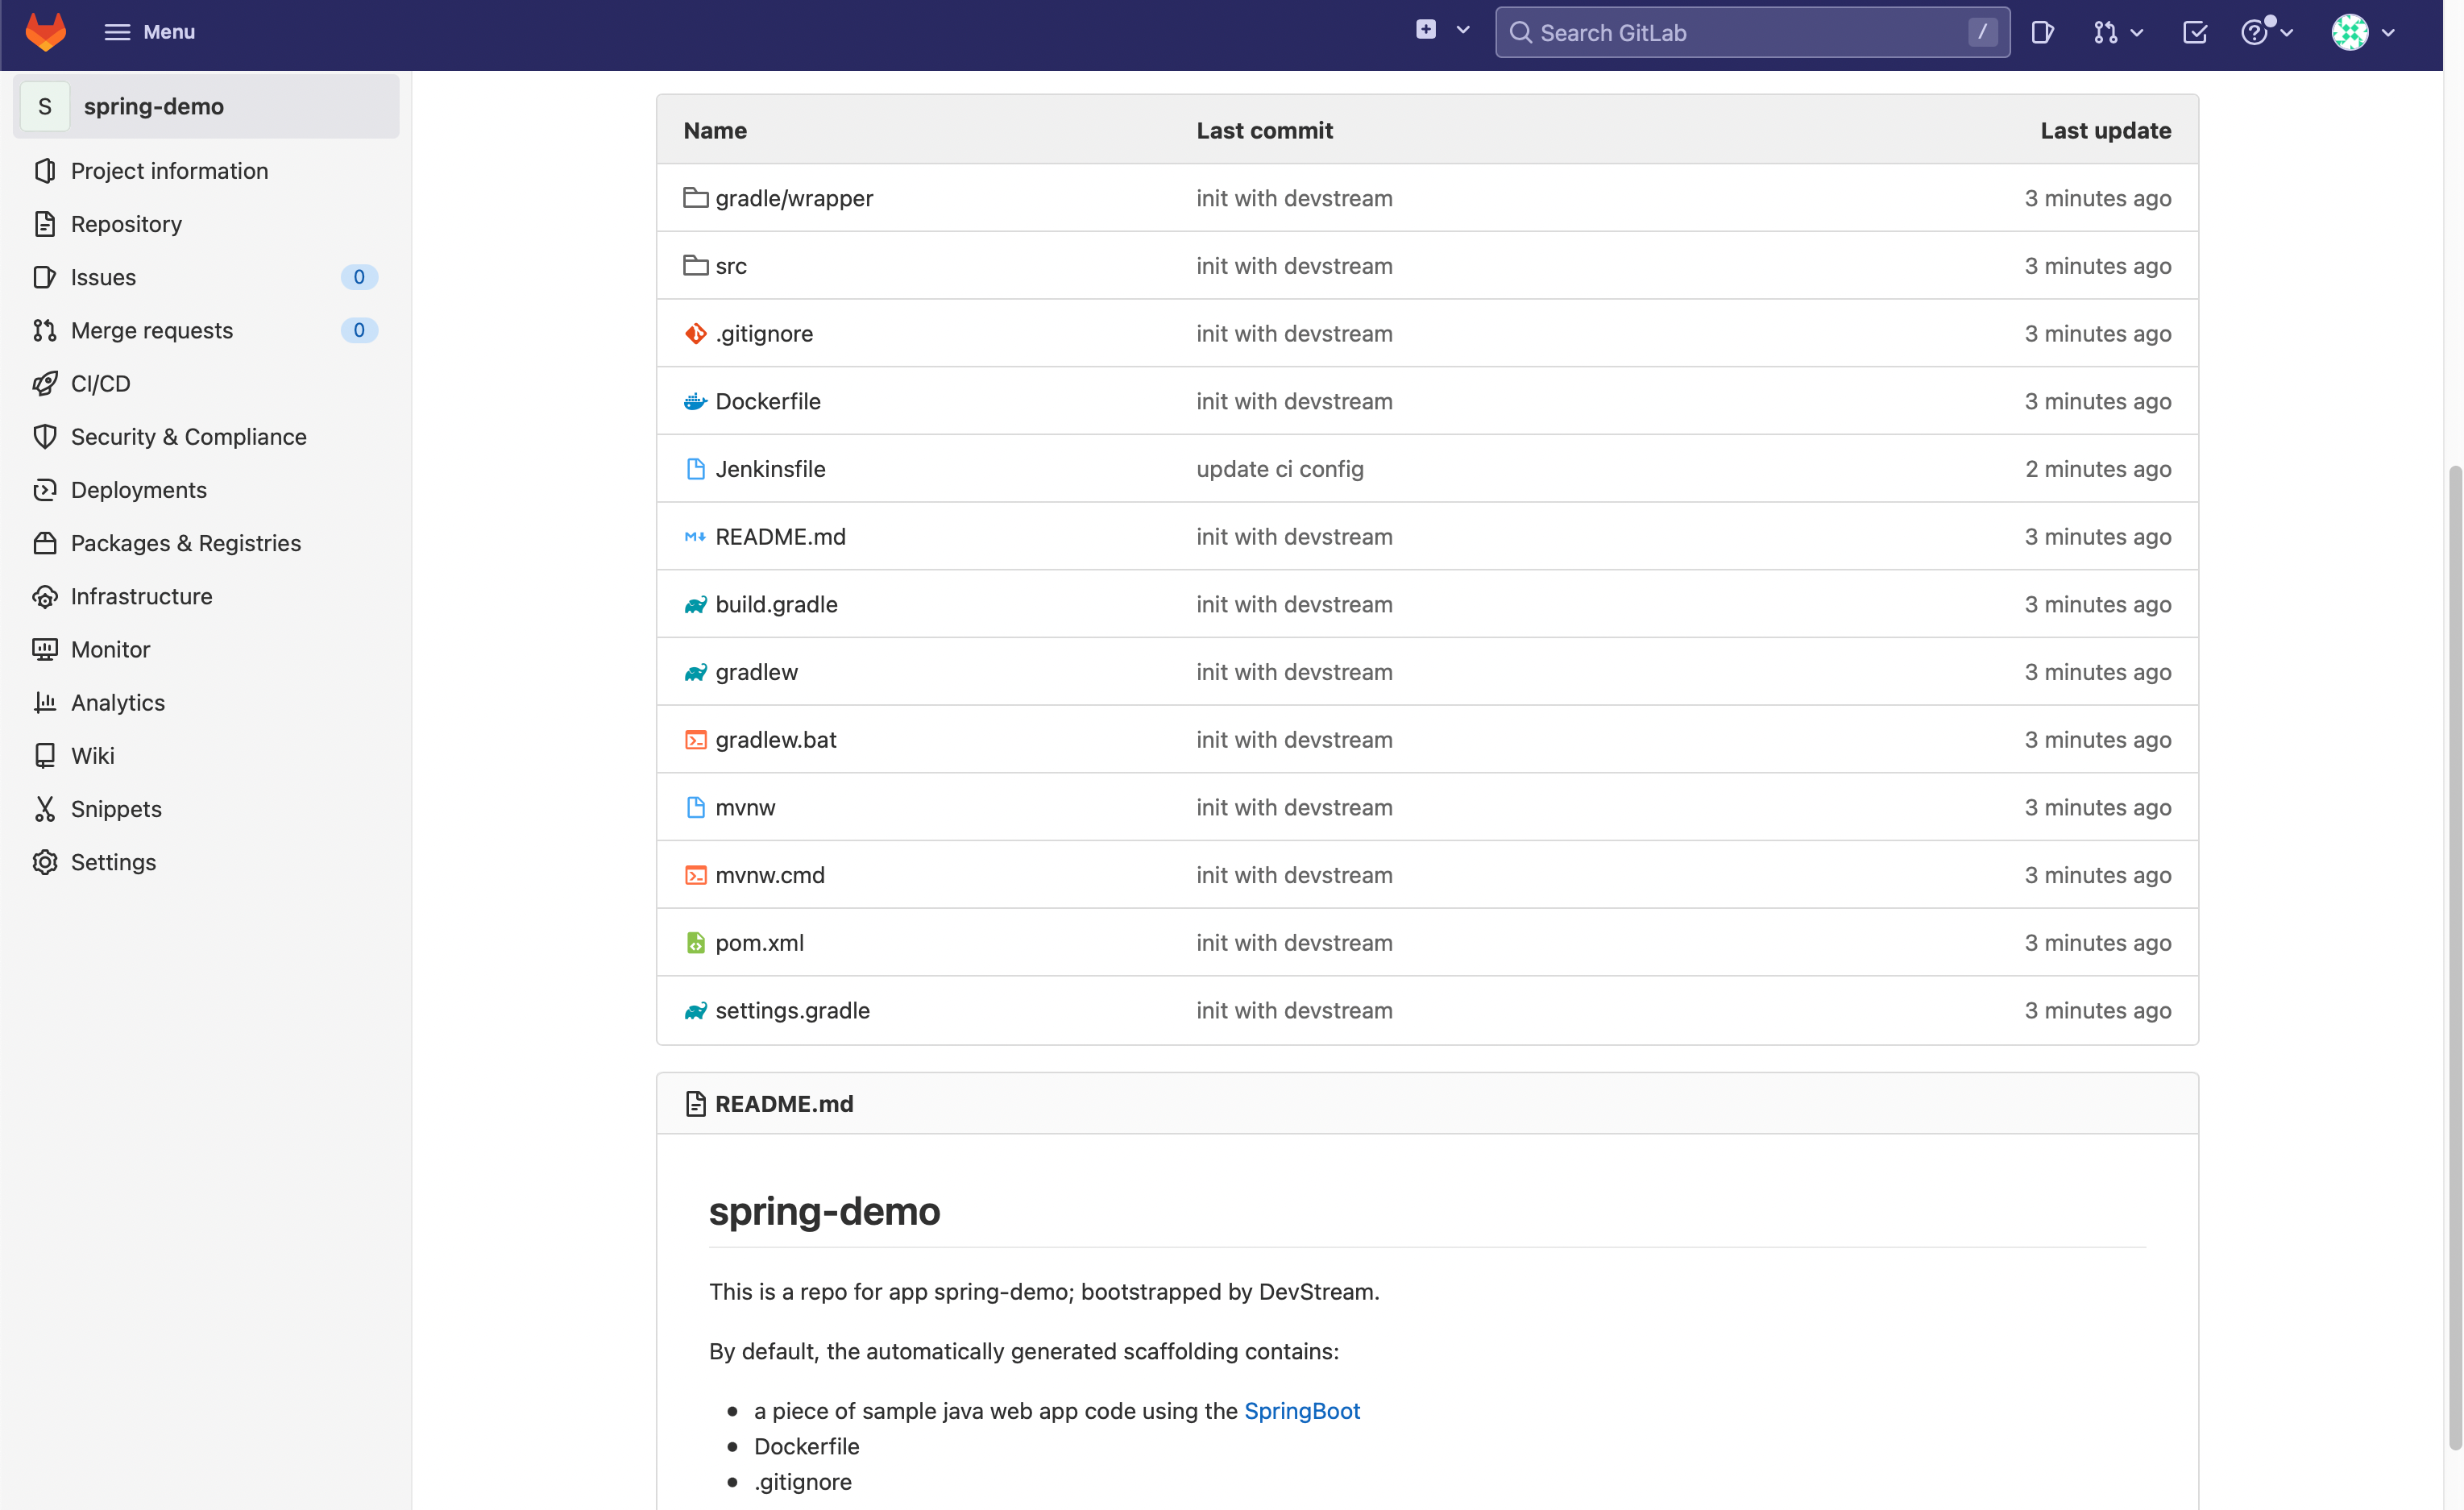2464x1510 pixels.
Task: Open the Help question mark dropdown
Action: pyautogui.click(x=2266, y=33)
